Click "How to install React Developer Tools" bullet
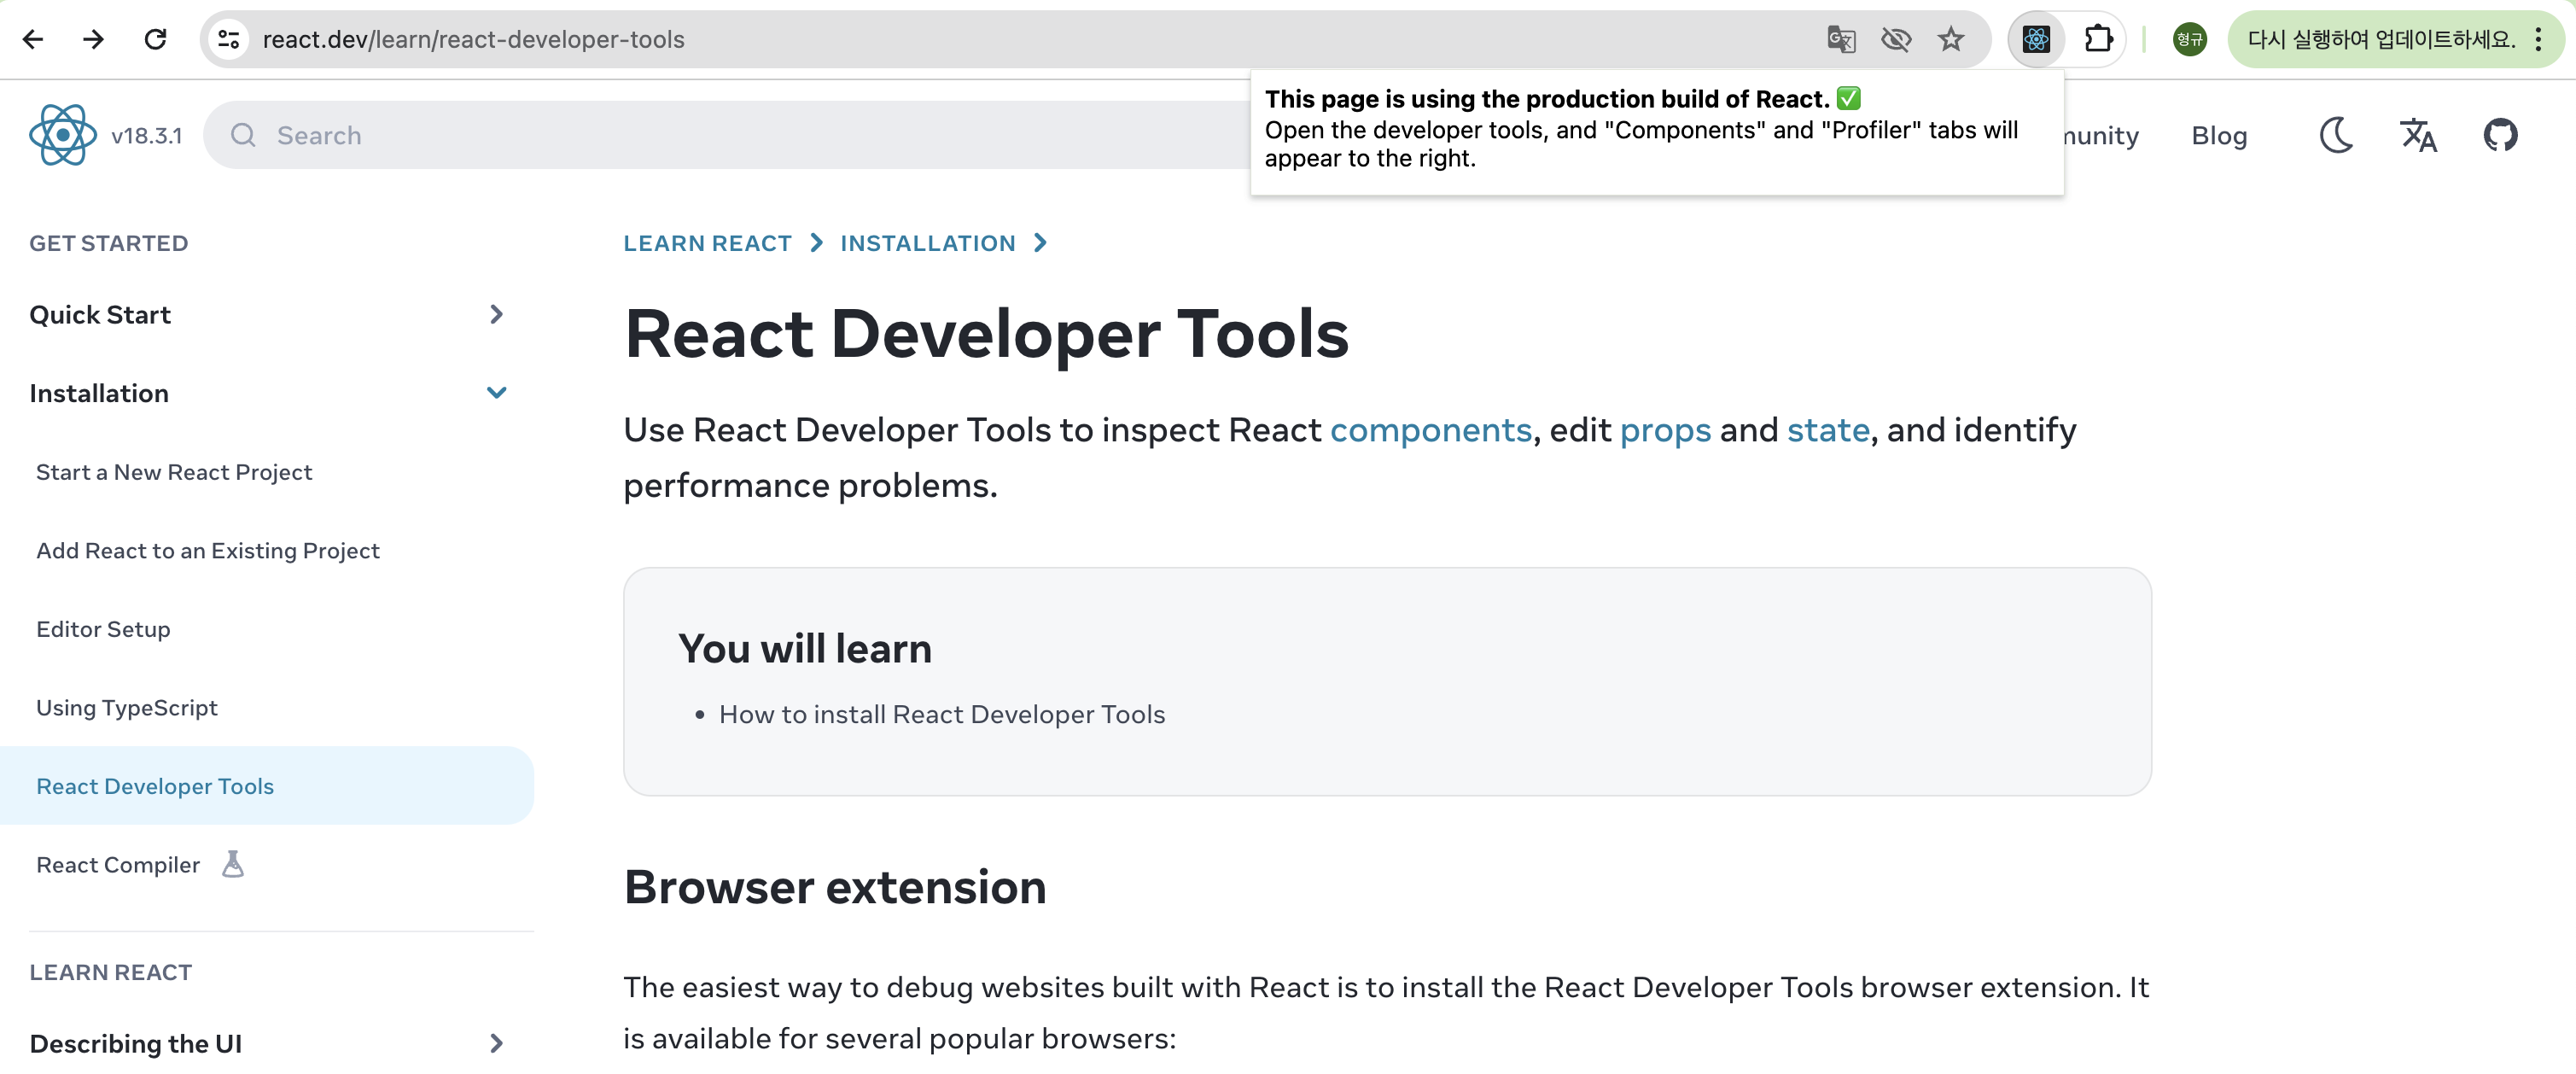2576x1074 pixels. tap(942, 714)
